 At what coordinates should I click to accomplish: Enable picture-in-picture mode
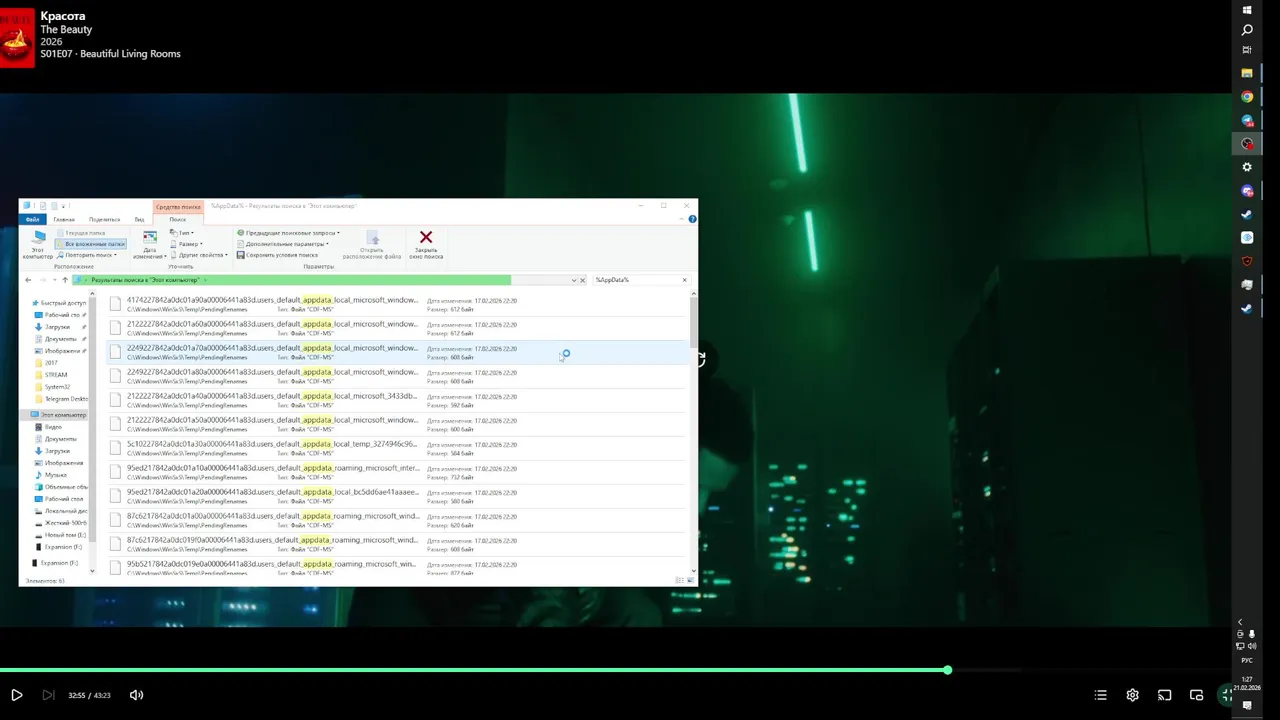click(1196, 695)
